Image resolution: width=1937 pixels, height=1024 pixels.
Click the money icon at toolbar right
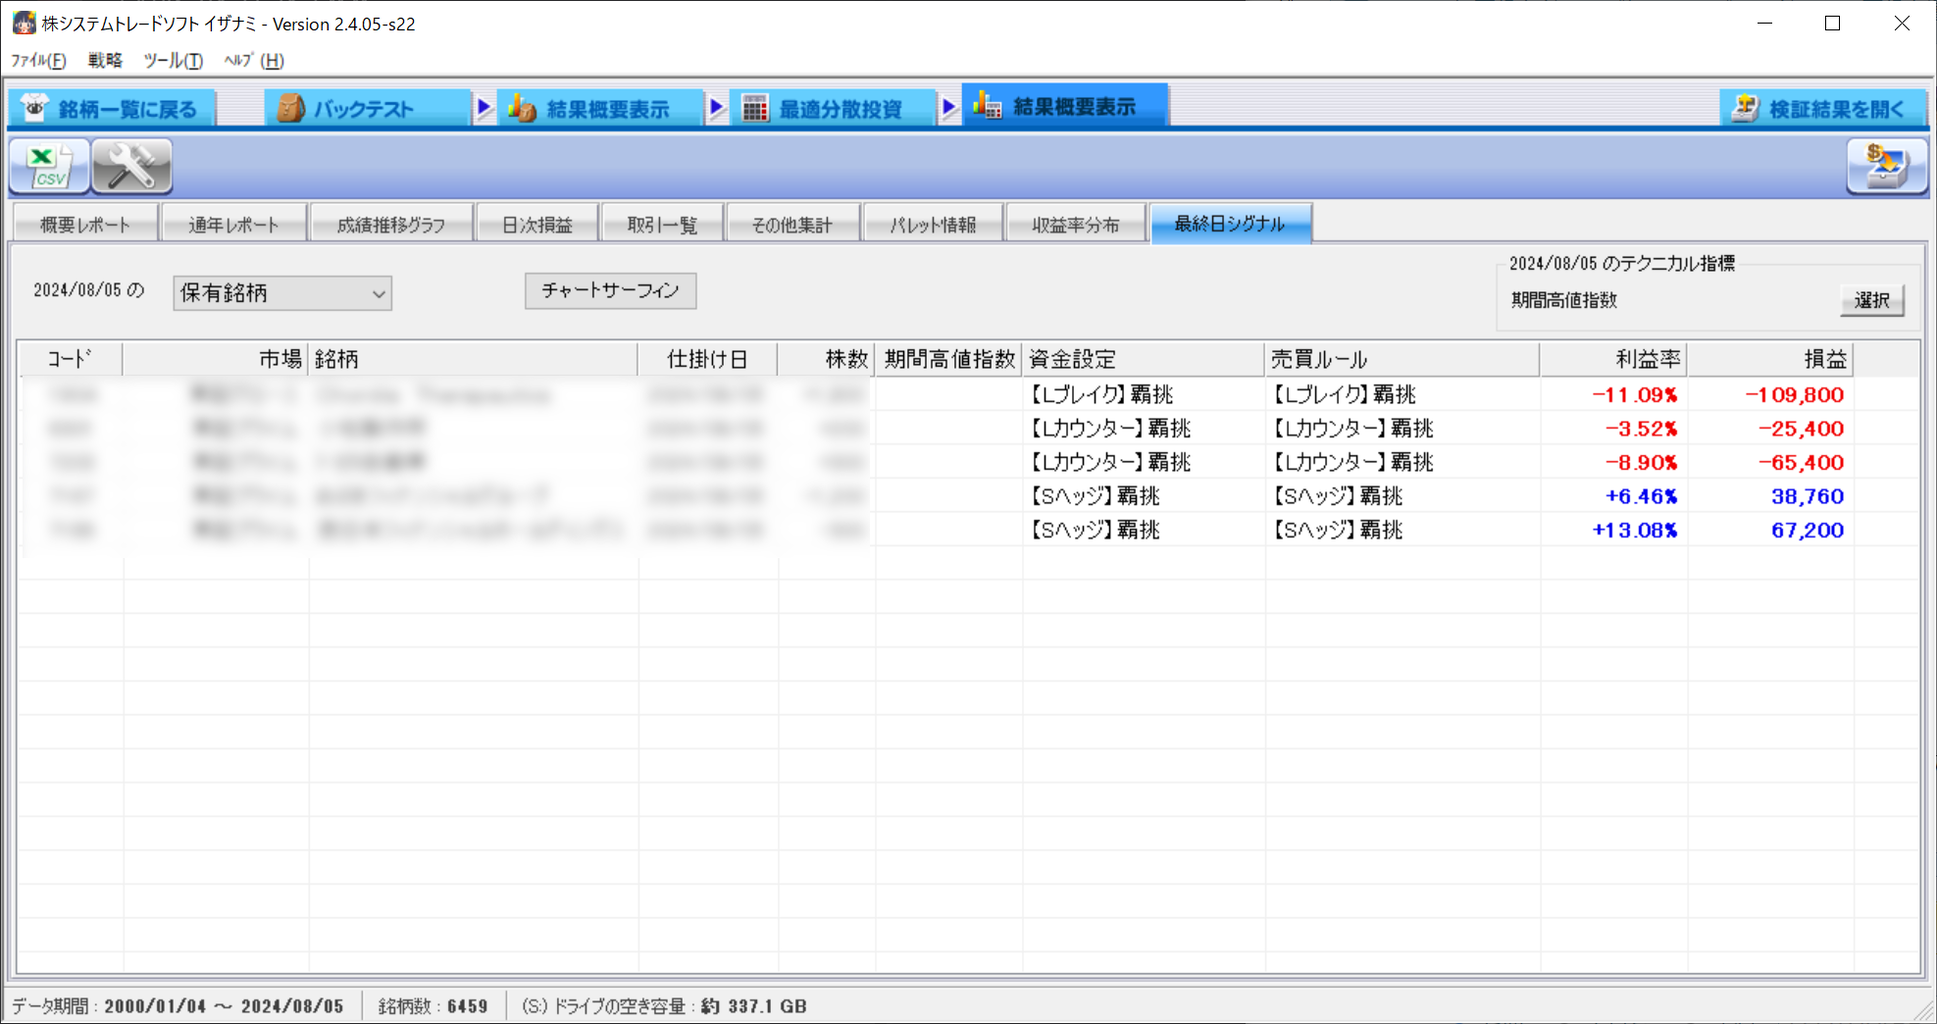(x=1886, y=166)
